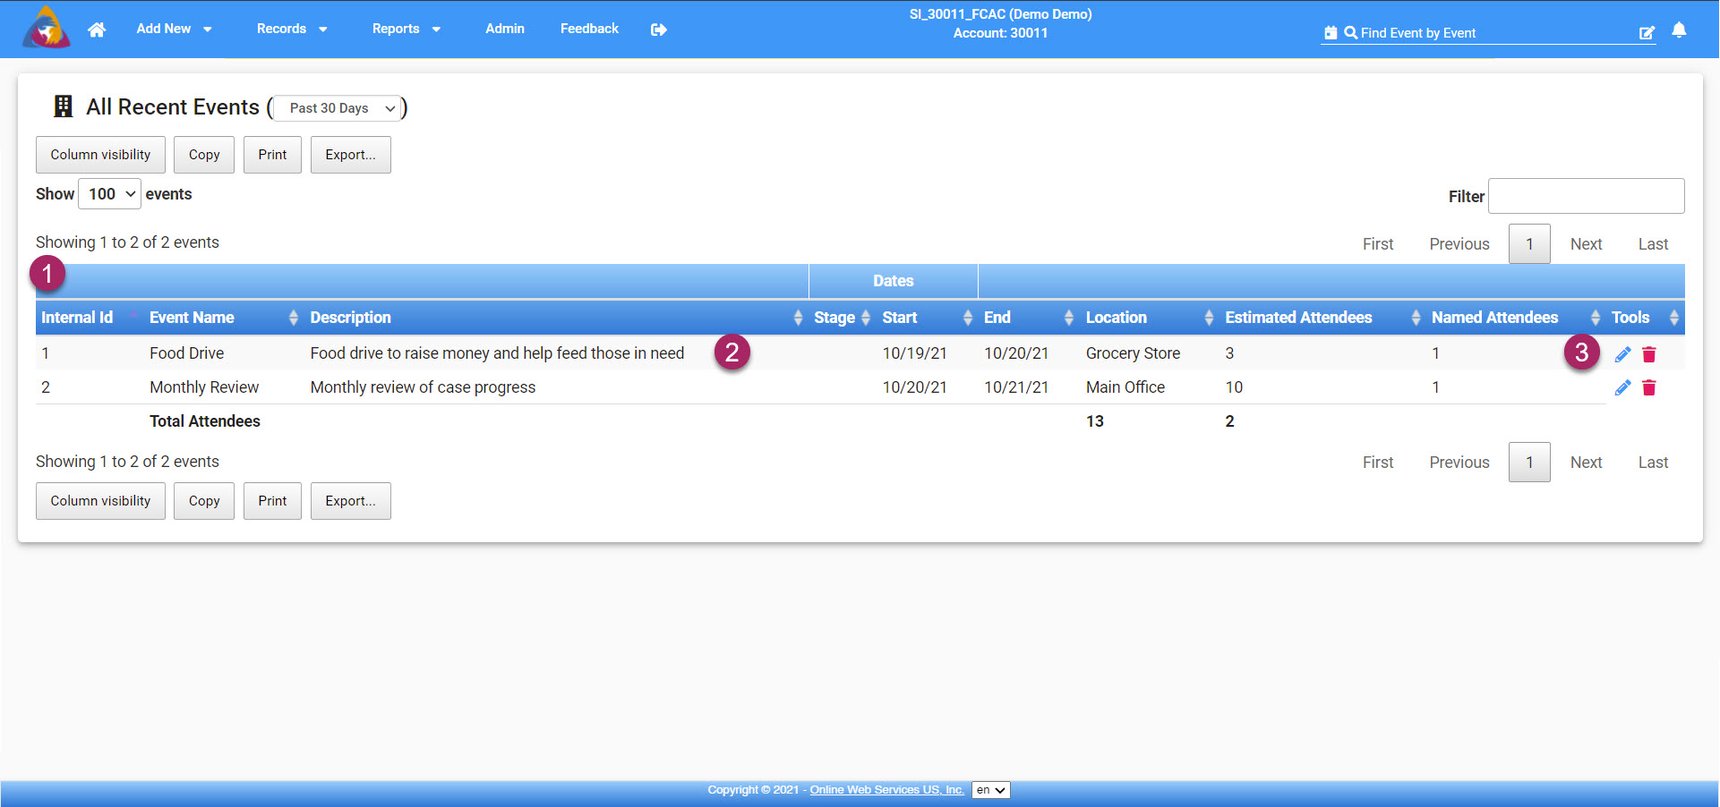Image resolution: width=1720 pixels, height=807 pixels.
Task: Delete the Monthly Review event trash icon
Action: (1649, 388)
